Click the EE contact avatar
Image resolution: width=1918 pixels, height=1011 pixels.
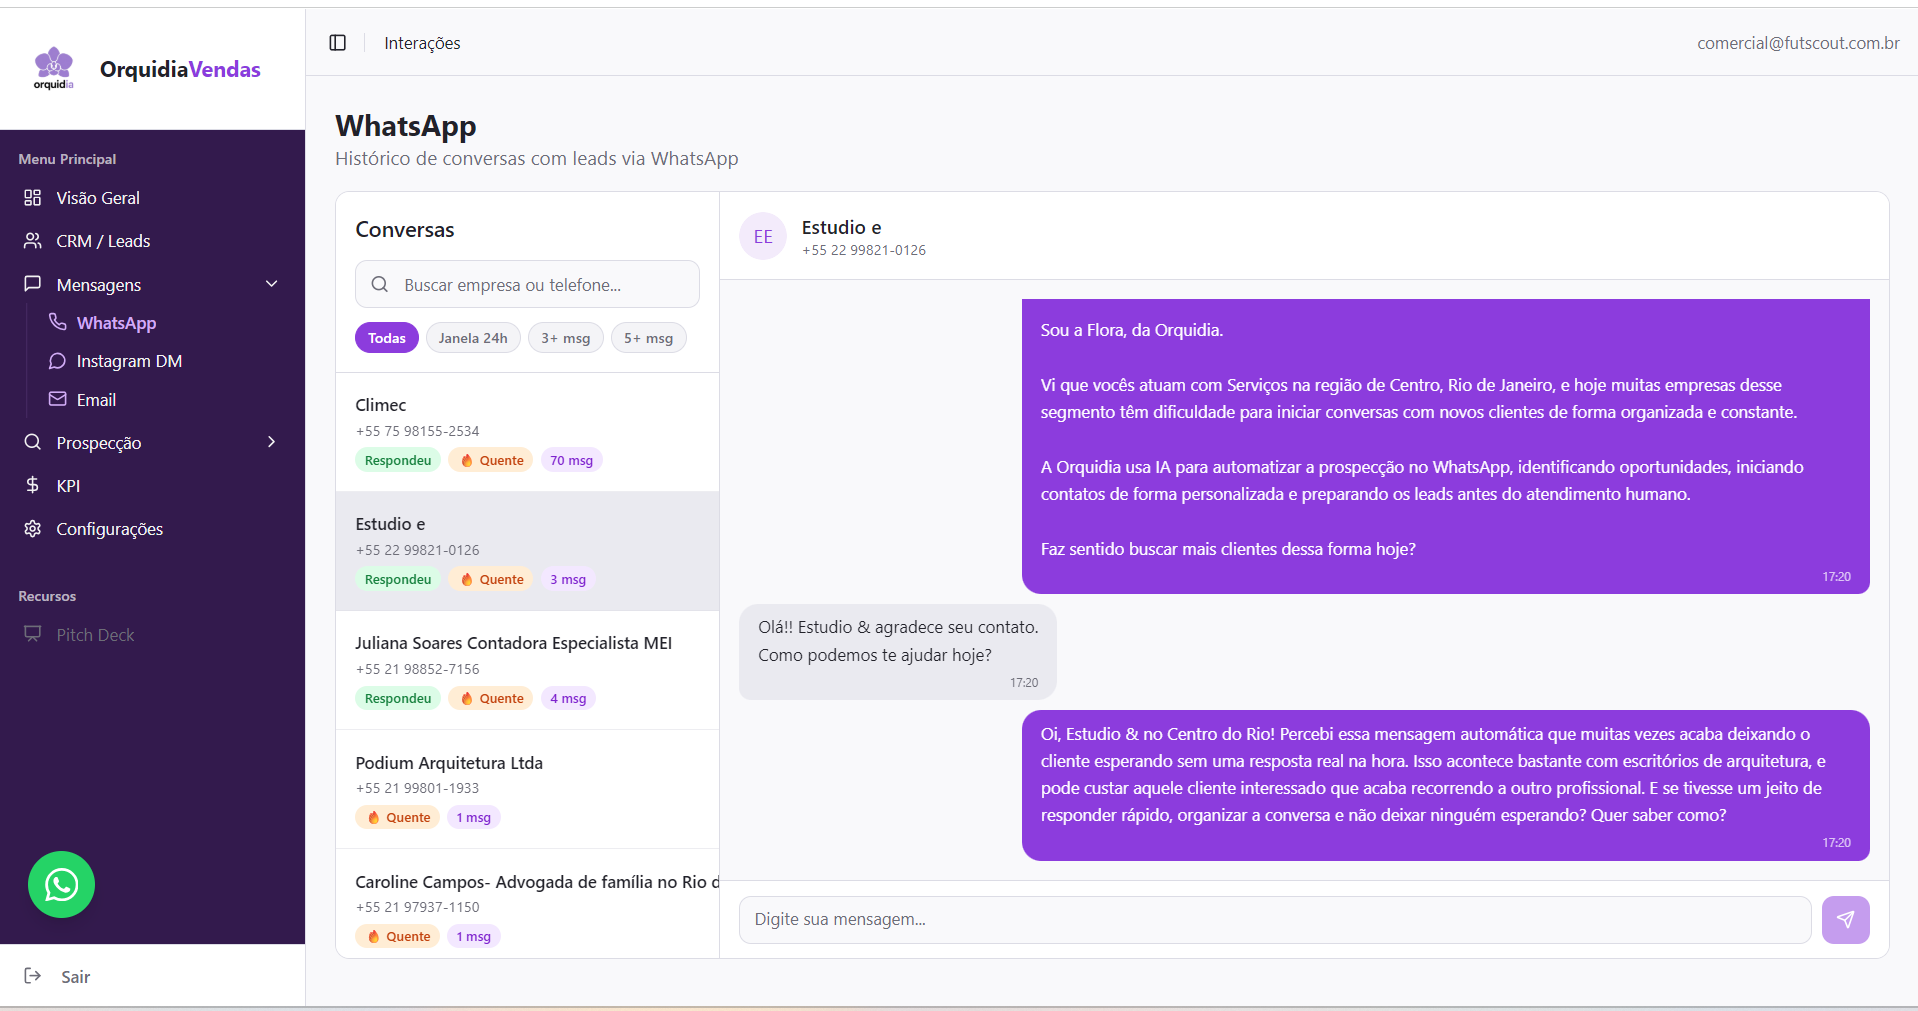click(763, 237)
